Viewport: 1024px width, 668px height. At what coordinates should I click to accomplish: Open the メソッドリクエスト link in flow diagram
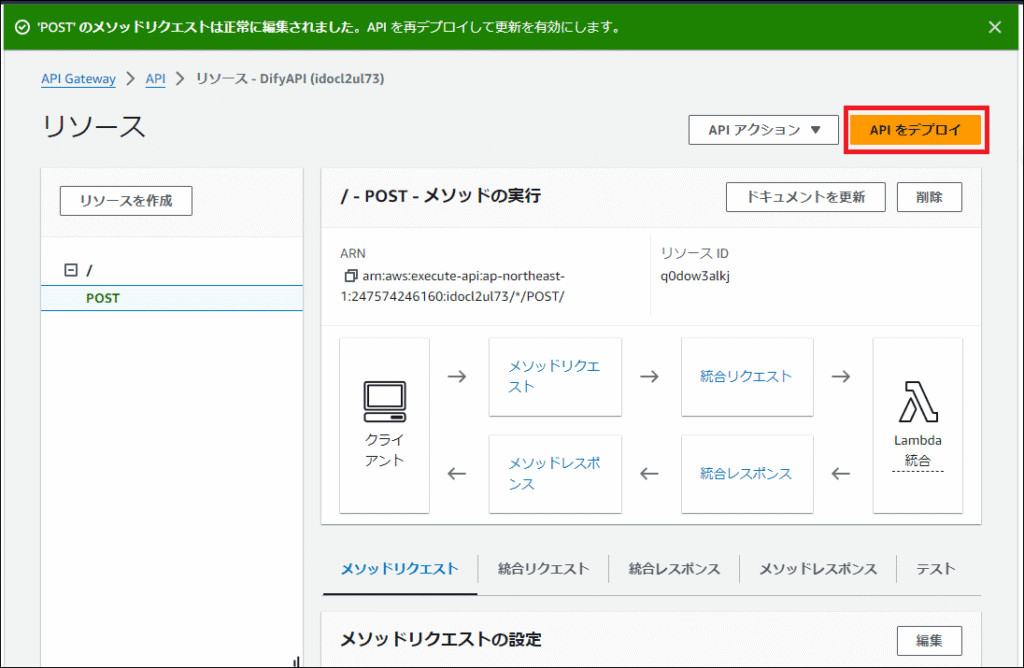tap(554, 376)
